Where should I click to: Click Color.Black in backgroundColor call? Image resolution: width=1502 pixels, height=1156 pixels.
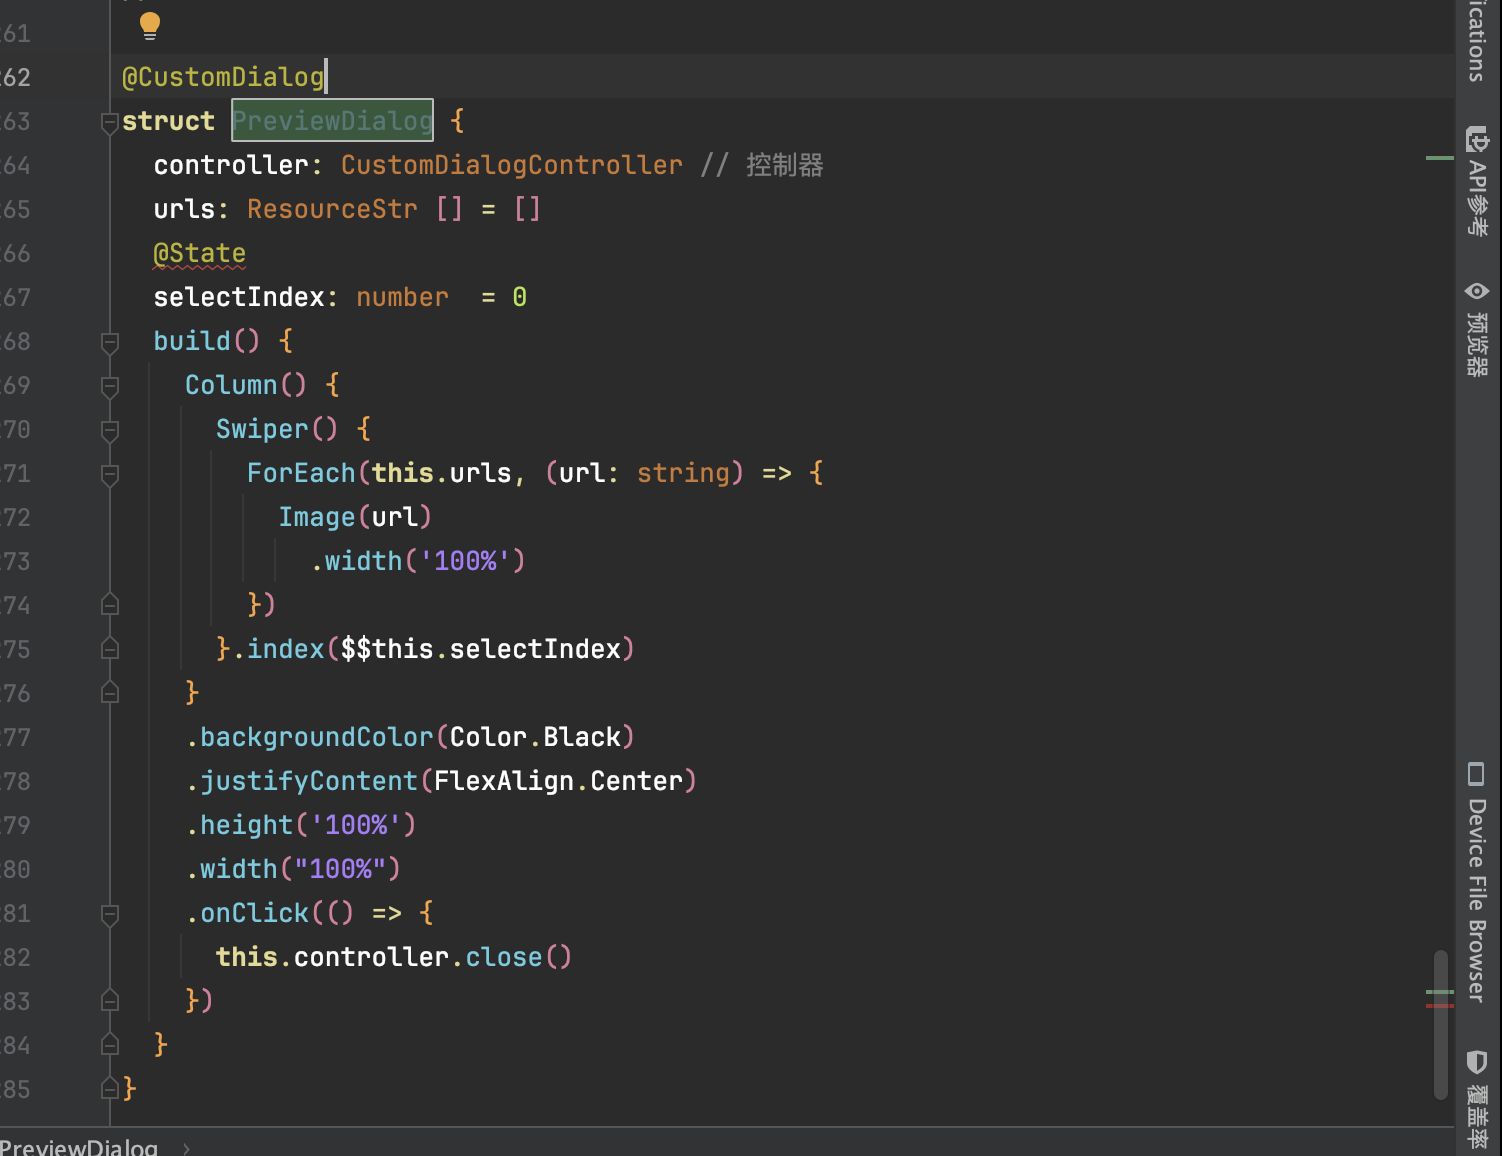535,737
